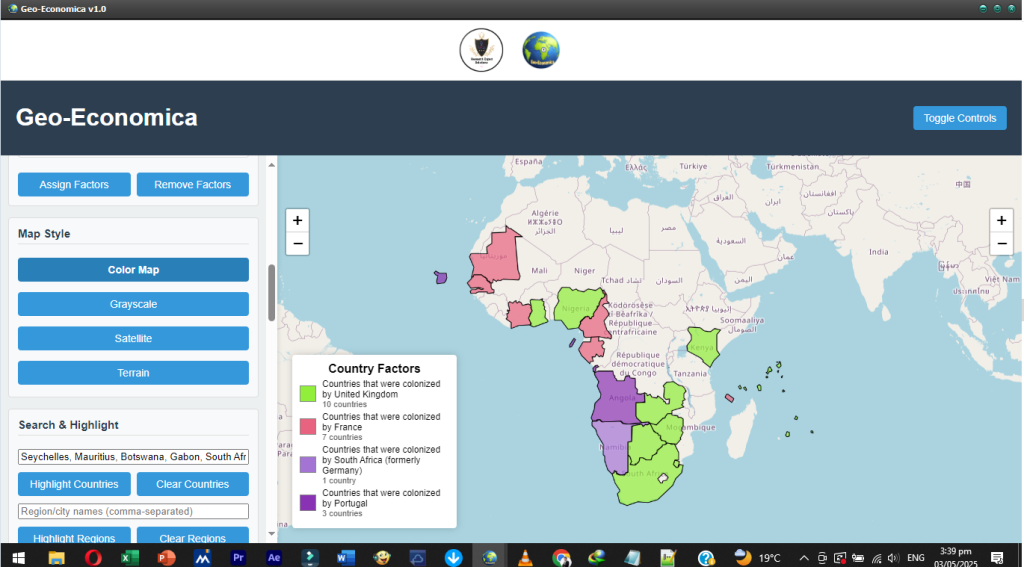
Task: Click the Remove Factors button
Action: [193, 185]
